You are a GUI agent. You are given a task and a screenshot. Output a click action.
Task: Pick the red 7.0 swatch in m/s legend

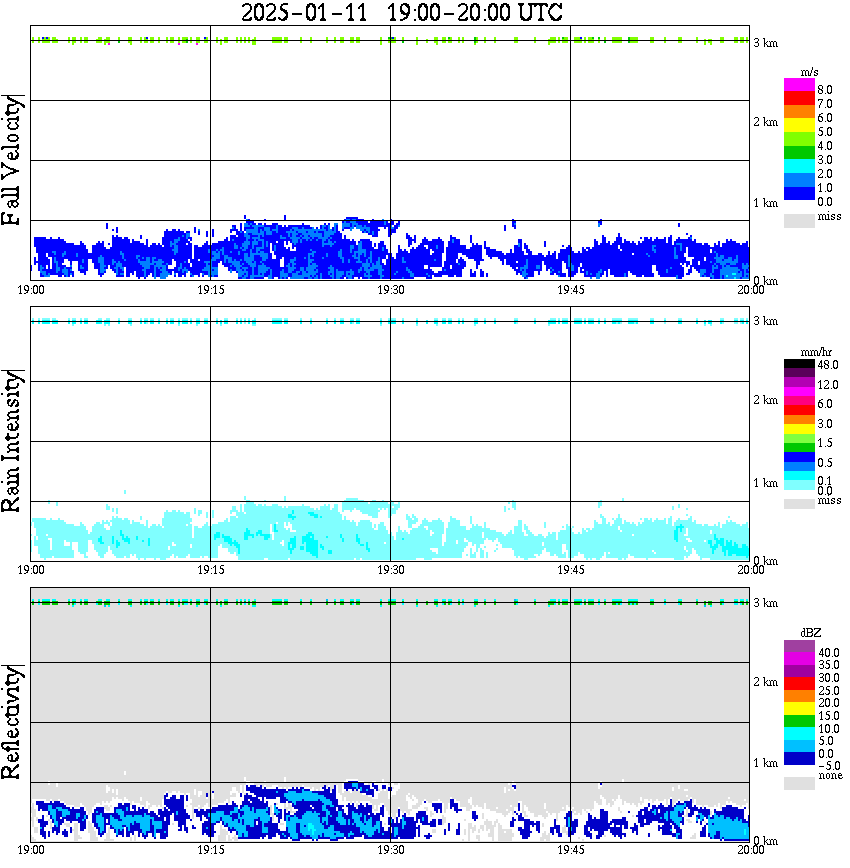click(x=799, y=99)
